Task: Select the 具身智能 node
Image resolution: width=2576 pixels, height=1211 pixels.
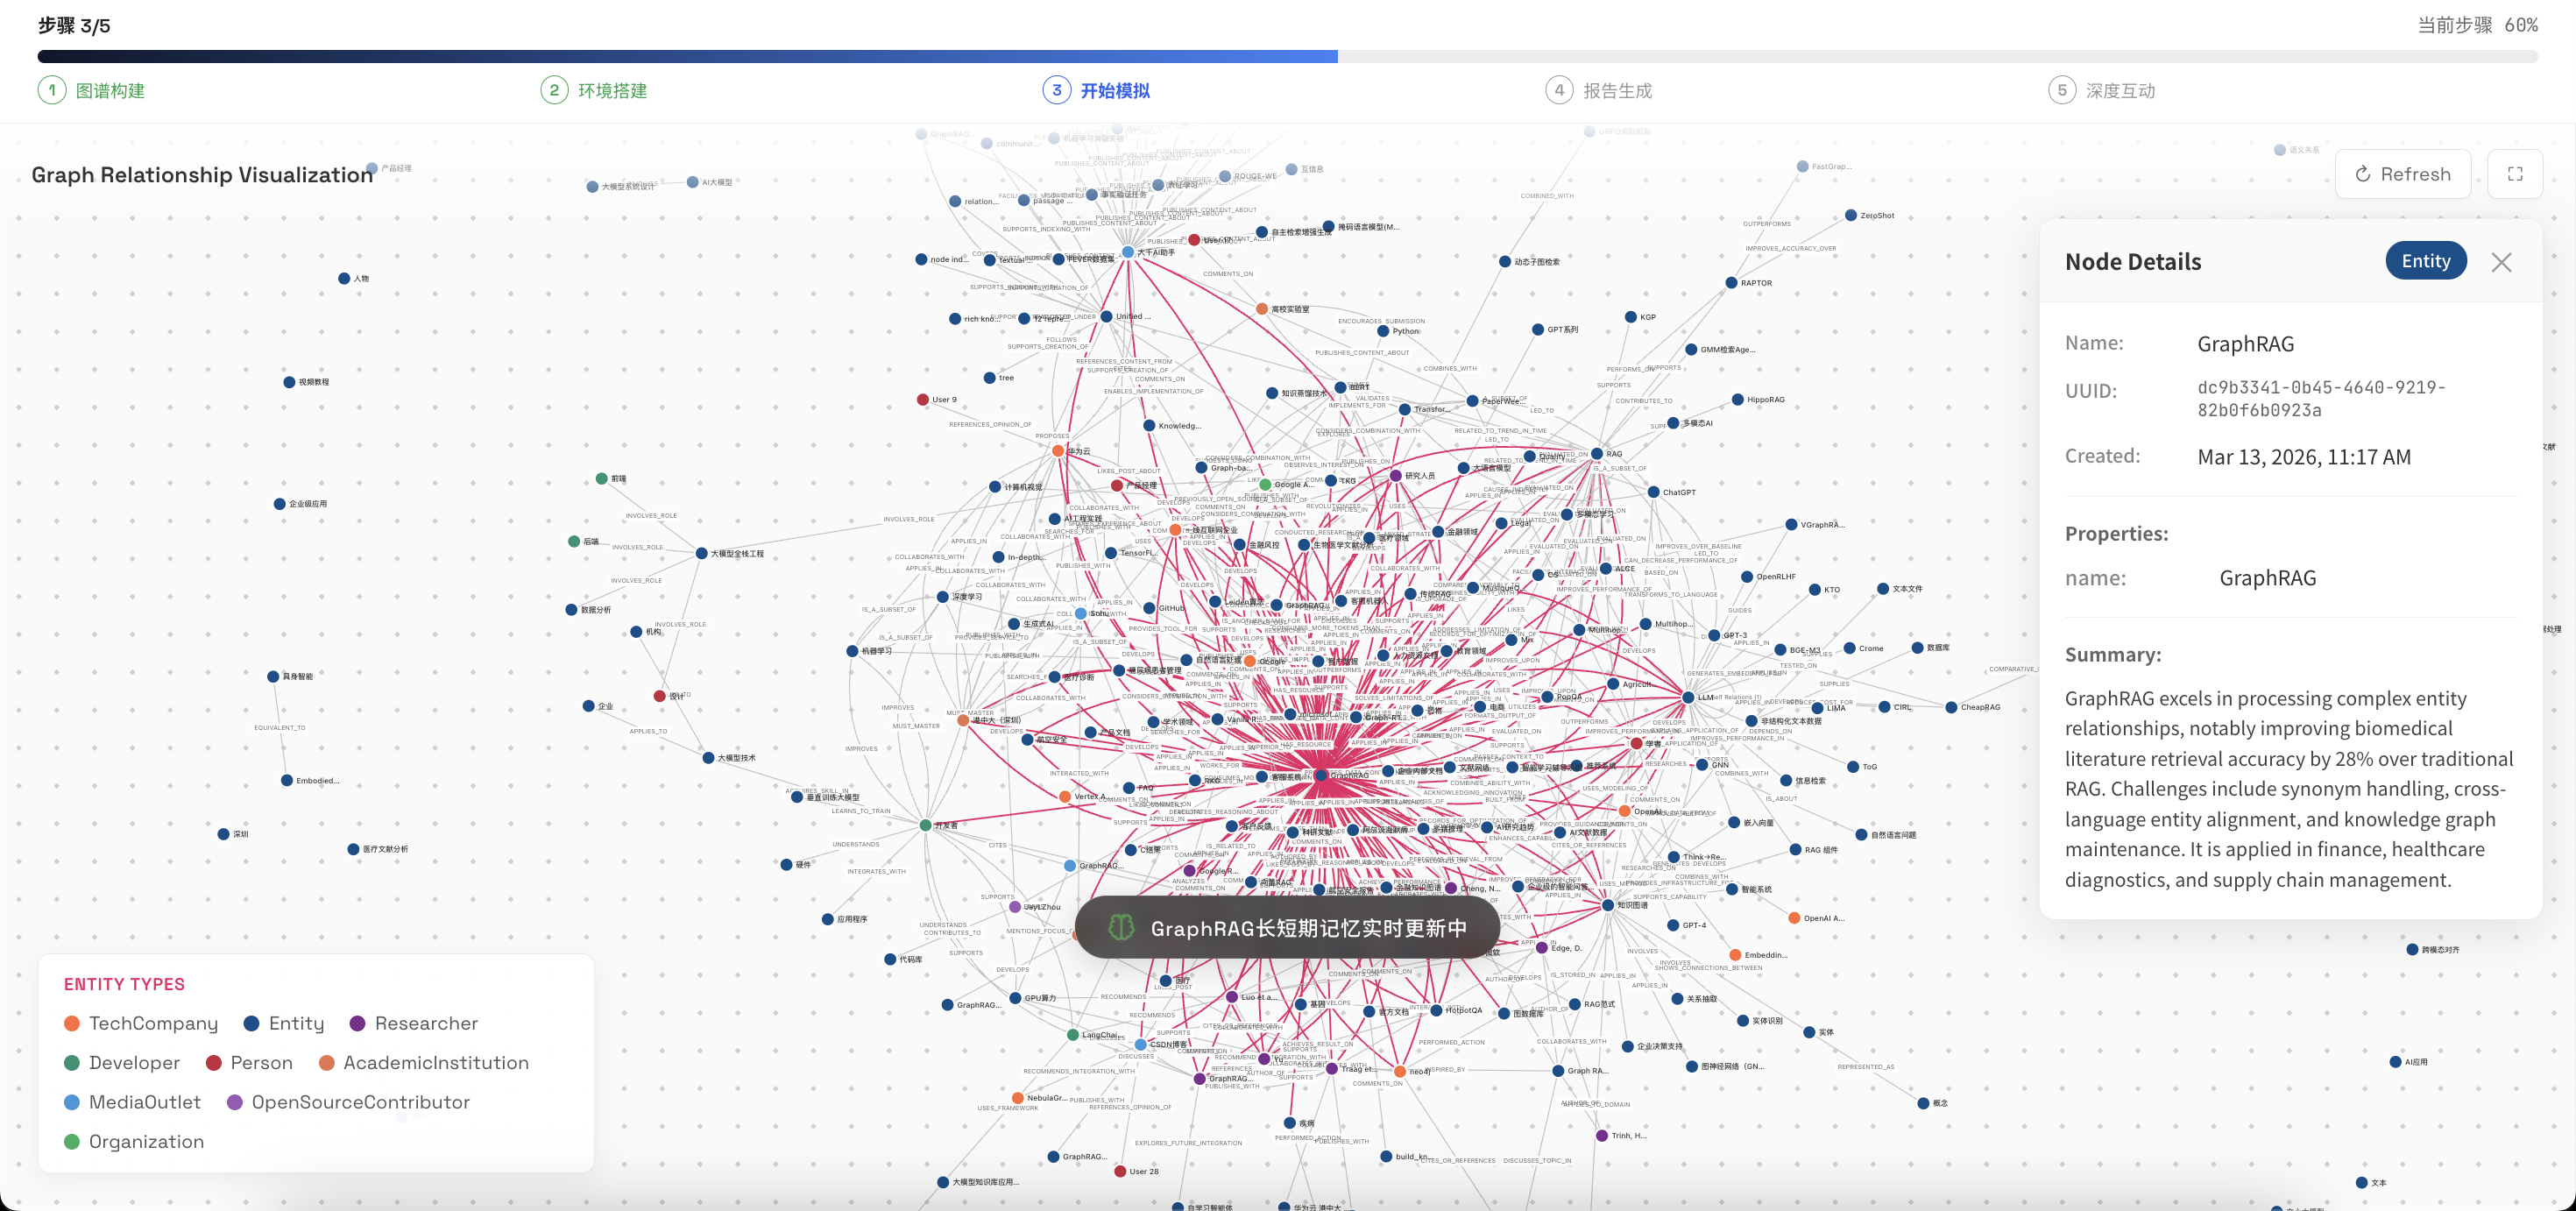Action: (273, 677)
